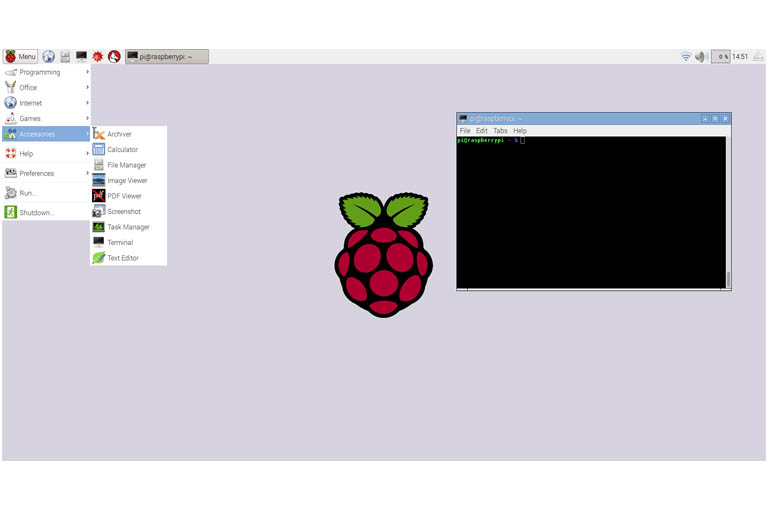
Task: Expand the arrow next to Help
Action: pos(87,153)
